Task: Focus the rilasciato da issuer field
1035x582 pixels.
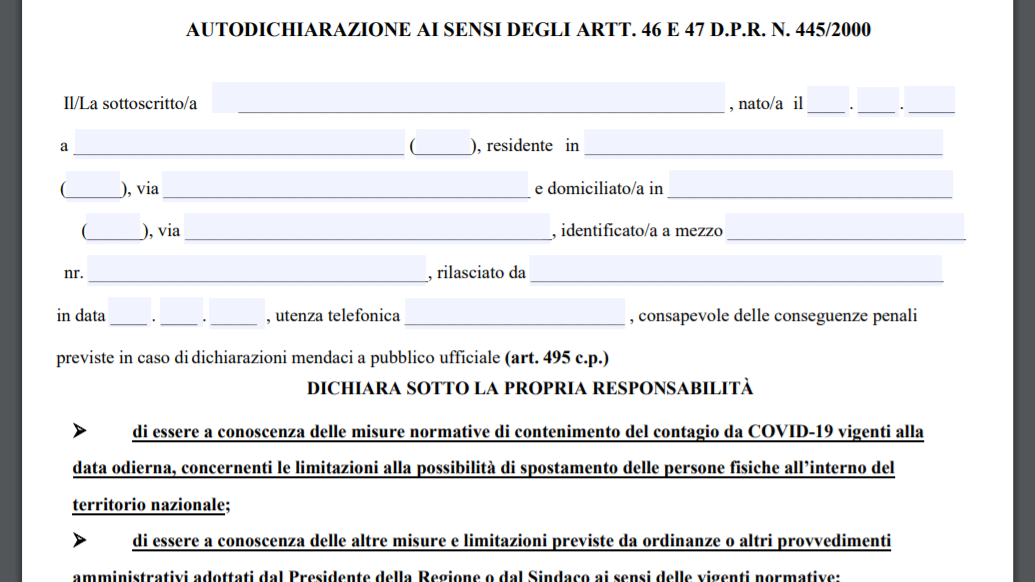Action: coord(736,269)
